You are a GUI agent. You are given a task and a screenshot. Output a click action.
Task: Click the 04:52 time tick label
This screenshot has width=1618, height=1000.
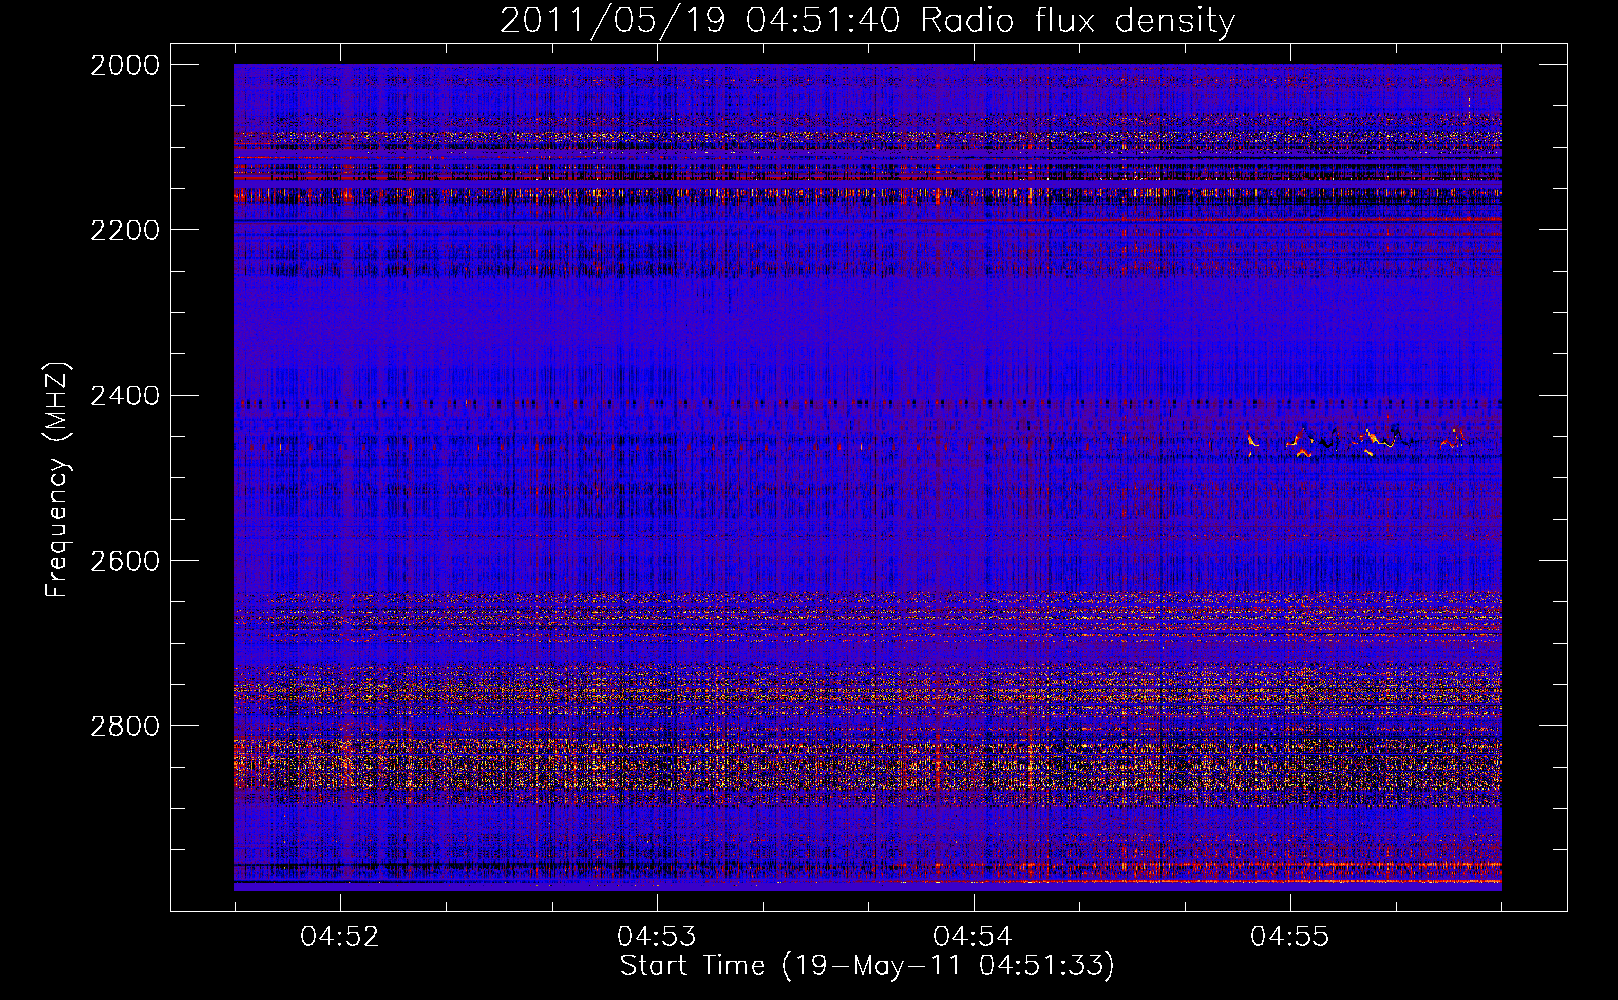coord(340,936)
